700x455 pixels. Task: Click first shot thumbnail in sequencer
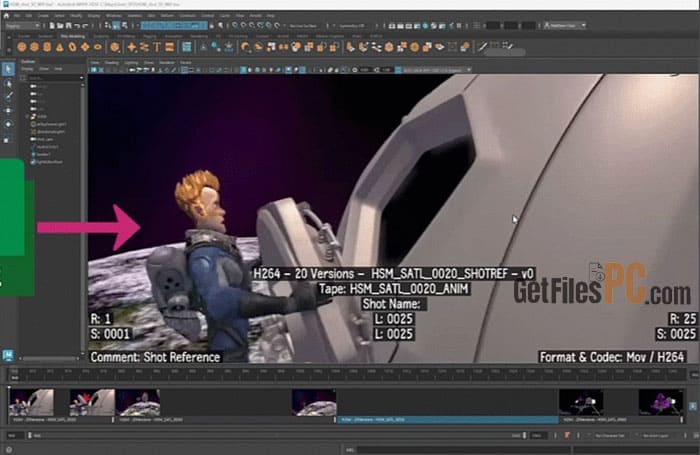31,402
